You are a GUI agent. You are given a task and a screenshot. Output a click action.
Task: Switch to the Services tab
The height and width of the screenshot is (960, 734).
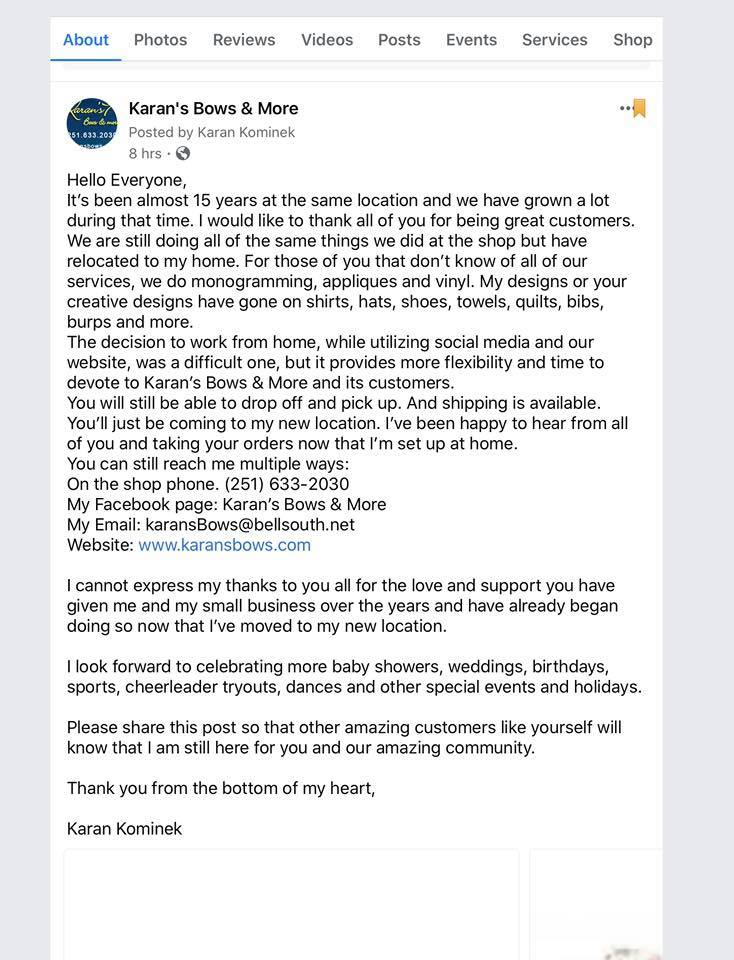point(554,40)
